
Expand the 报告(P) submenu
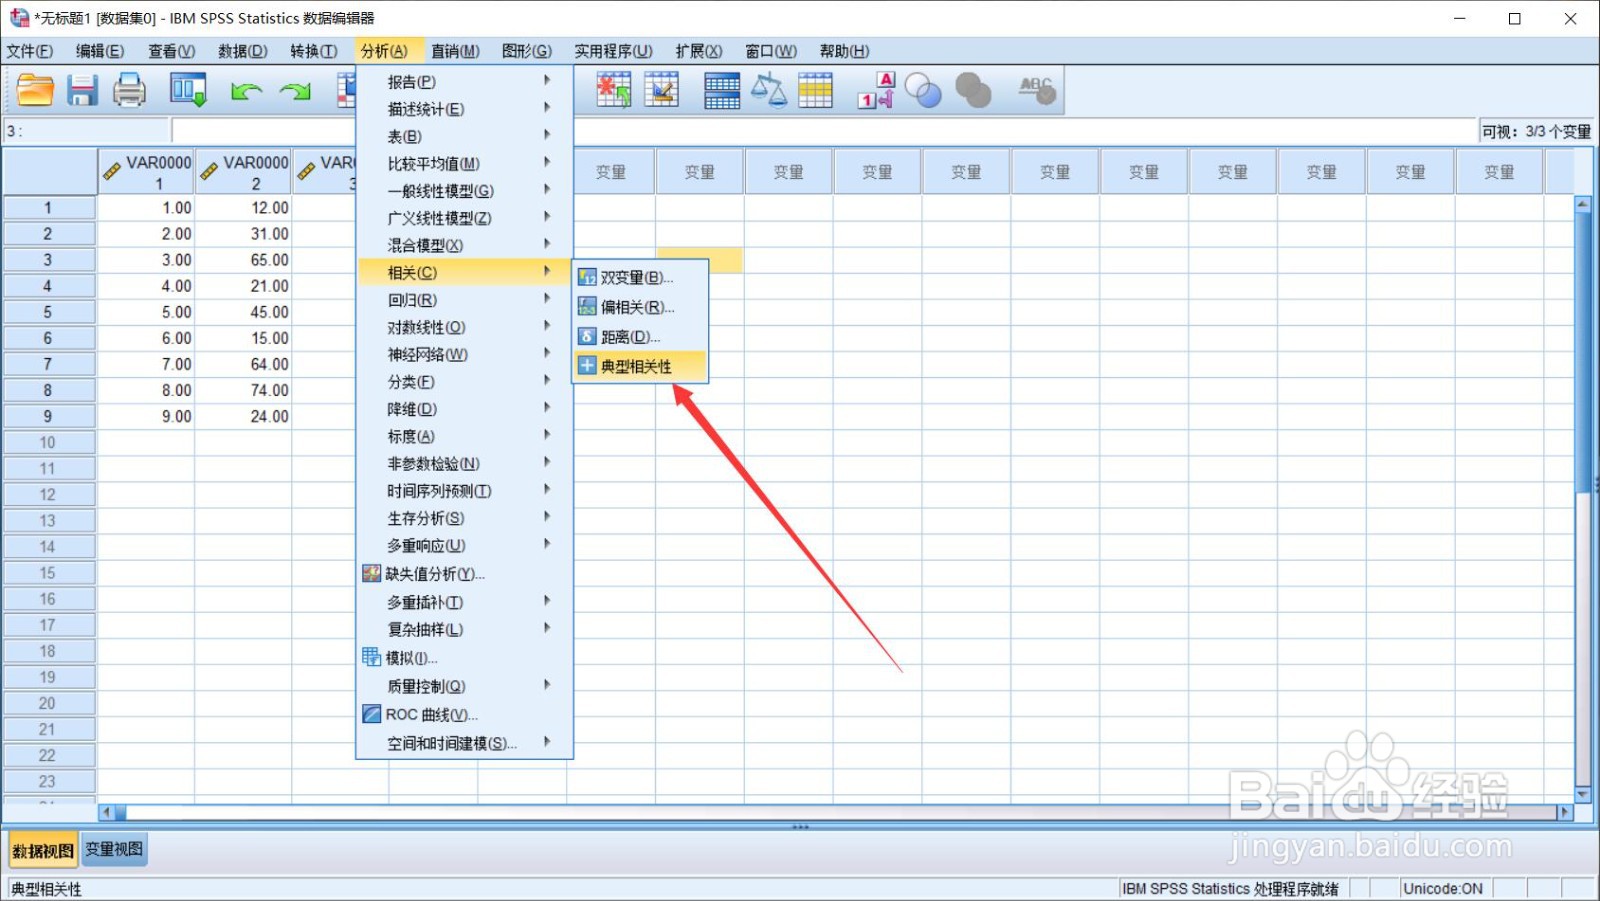[464, 82]
